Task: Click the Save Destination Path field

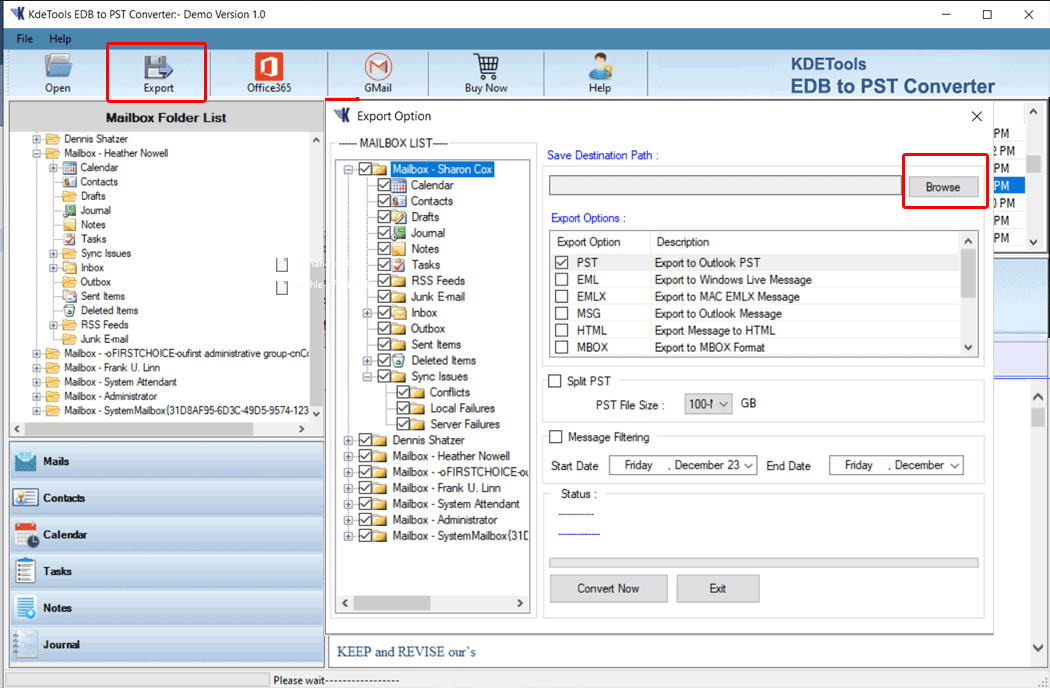Action: click(726, 186)
